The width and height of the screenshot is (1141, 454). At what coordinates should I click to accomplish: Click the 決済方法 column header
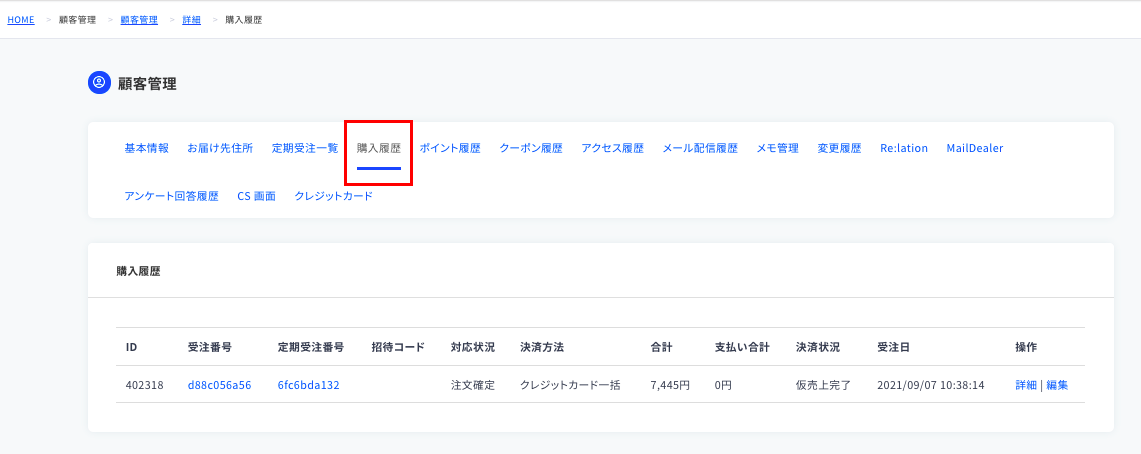(542, 347)
